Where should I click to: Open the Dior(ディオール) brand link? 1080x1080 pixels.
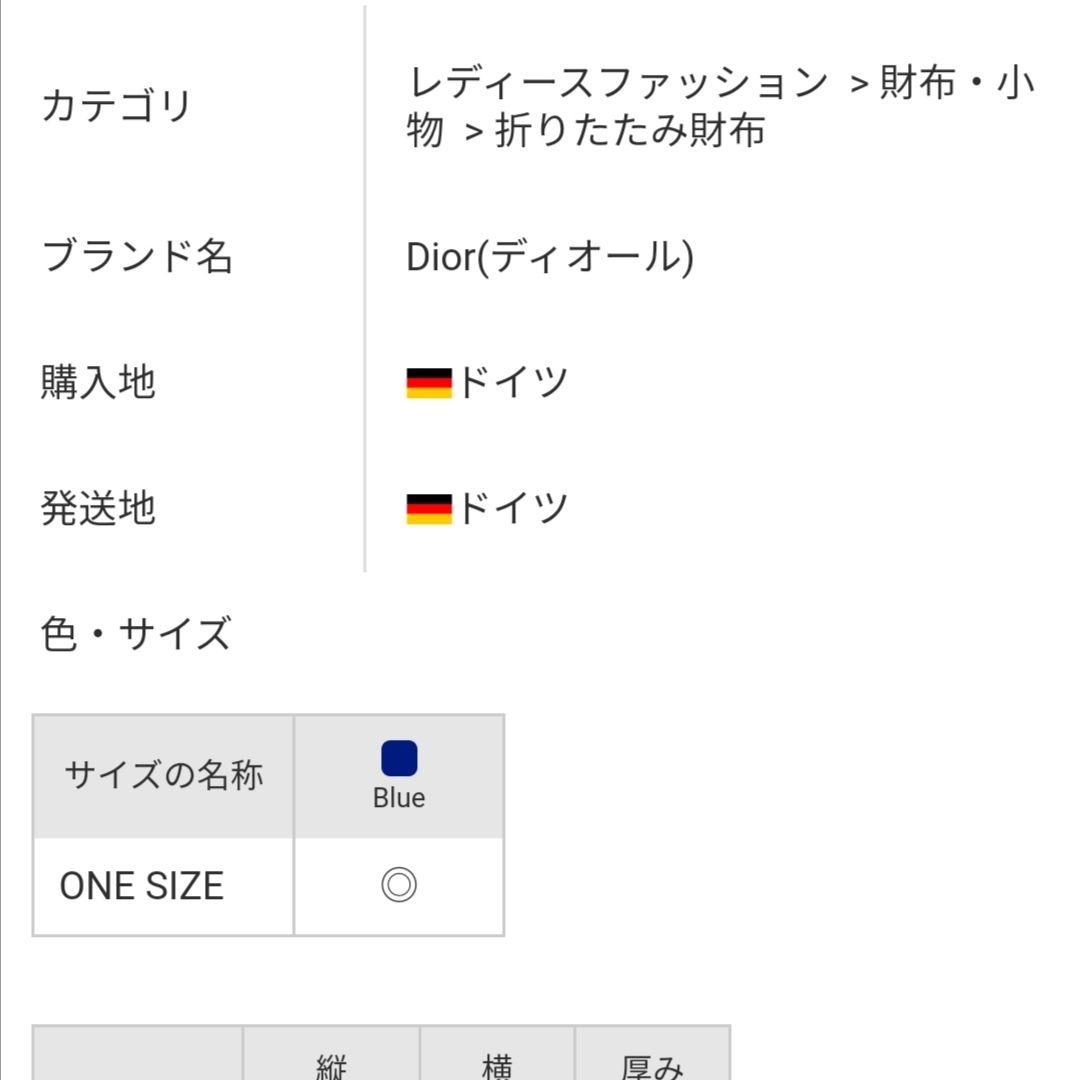pos(550,257)
